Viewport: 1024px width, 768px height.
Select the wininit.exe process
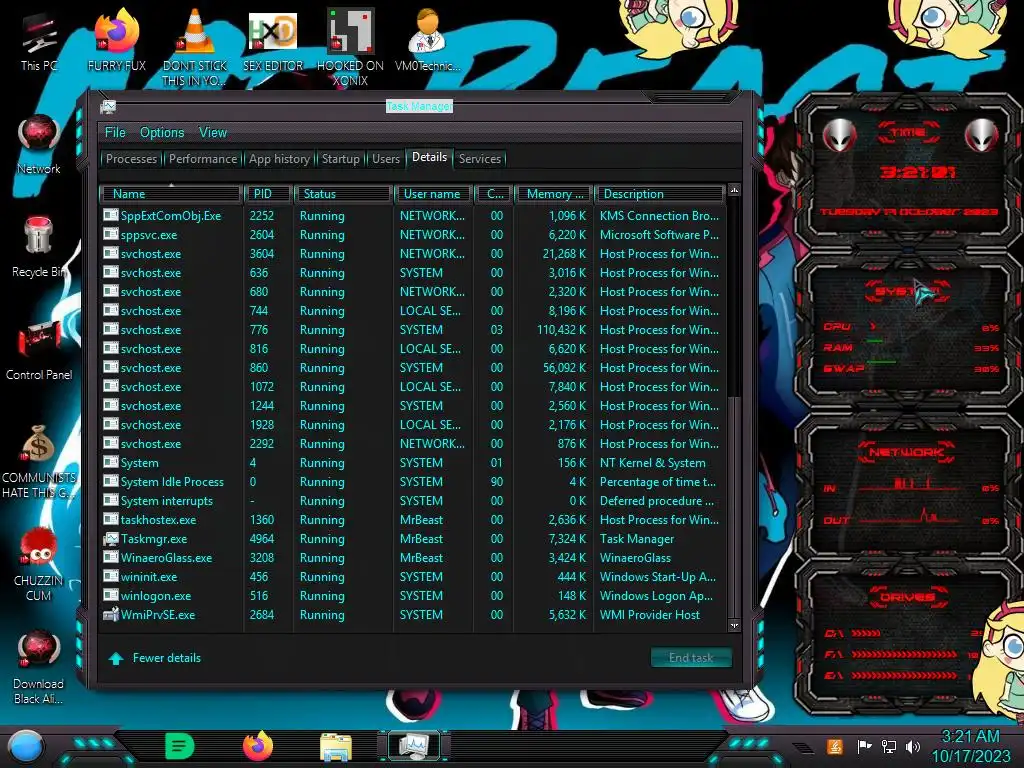click(413, 577)
